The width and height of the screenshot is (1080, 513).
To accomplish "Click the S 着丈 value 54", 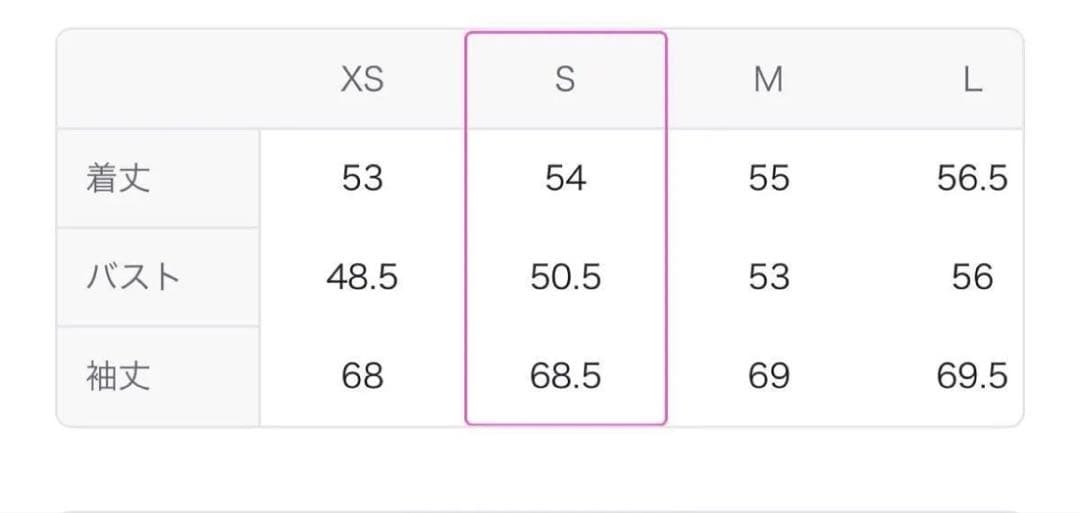I will 565,179.
